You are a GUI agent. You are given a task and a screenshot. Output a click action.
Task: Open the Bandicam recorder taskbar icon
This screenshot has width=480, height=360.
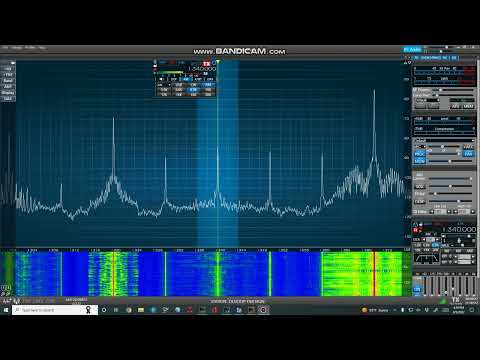pos(263,310)
